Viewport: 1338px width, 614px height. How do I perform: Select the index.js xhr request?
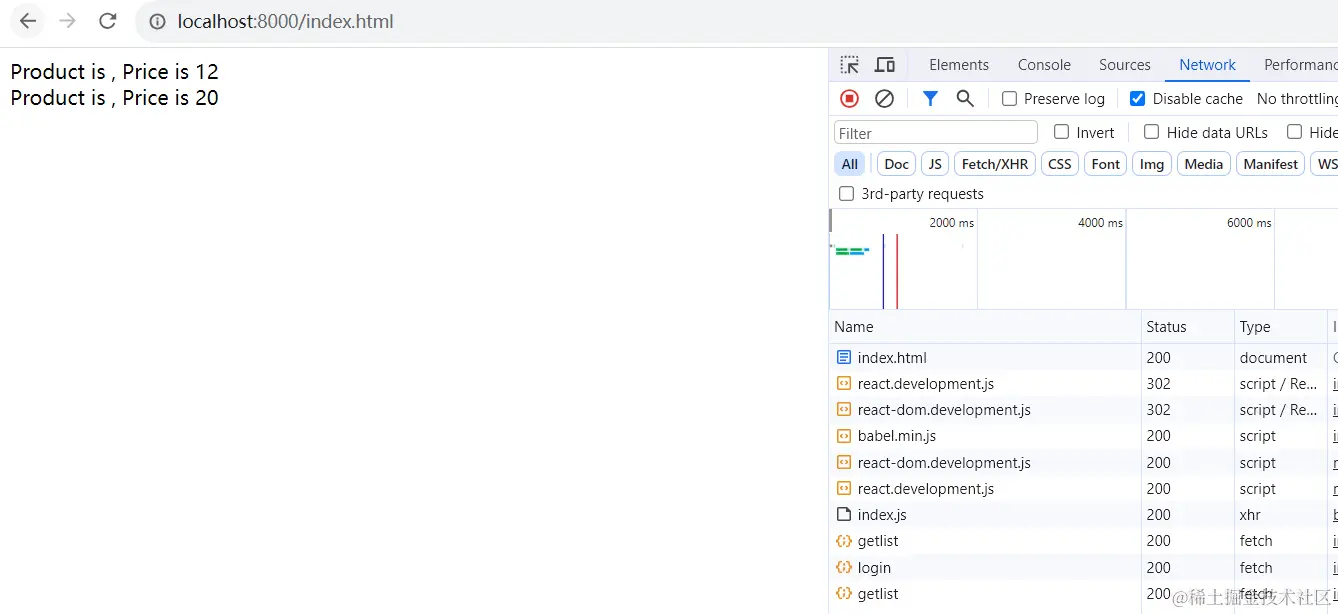point(1084,515)
